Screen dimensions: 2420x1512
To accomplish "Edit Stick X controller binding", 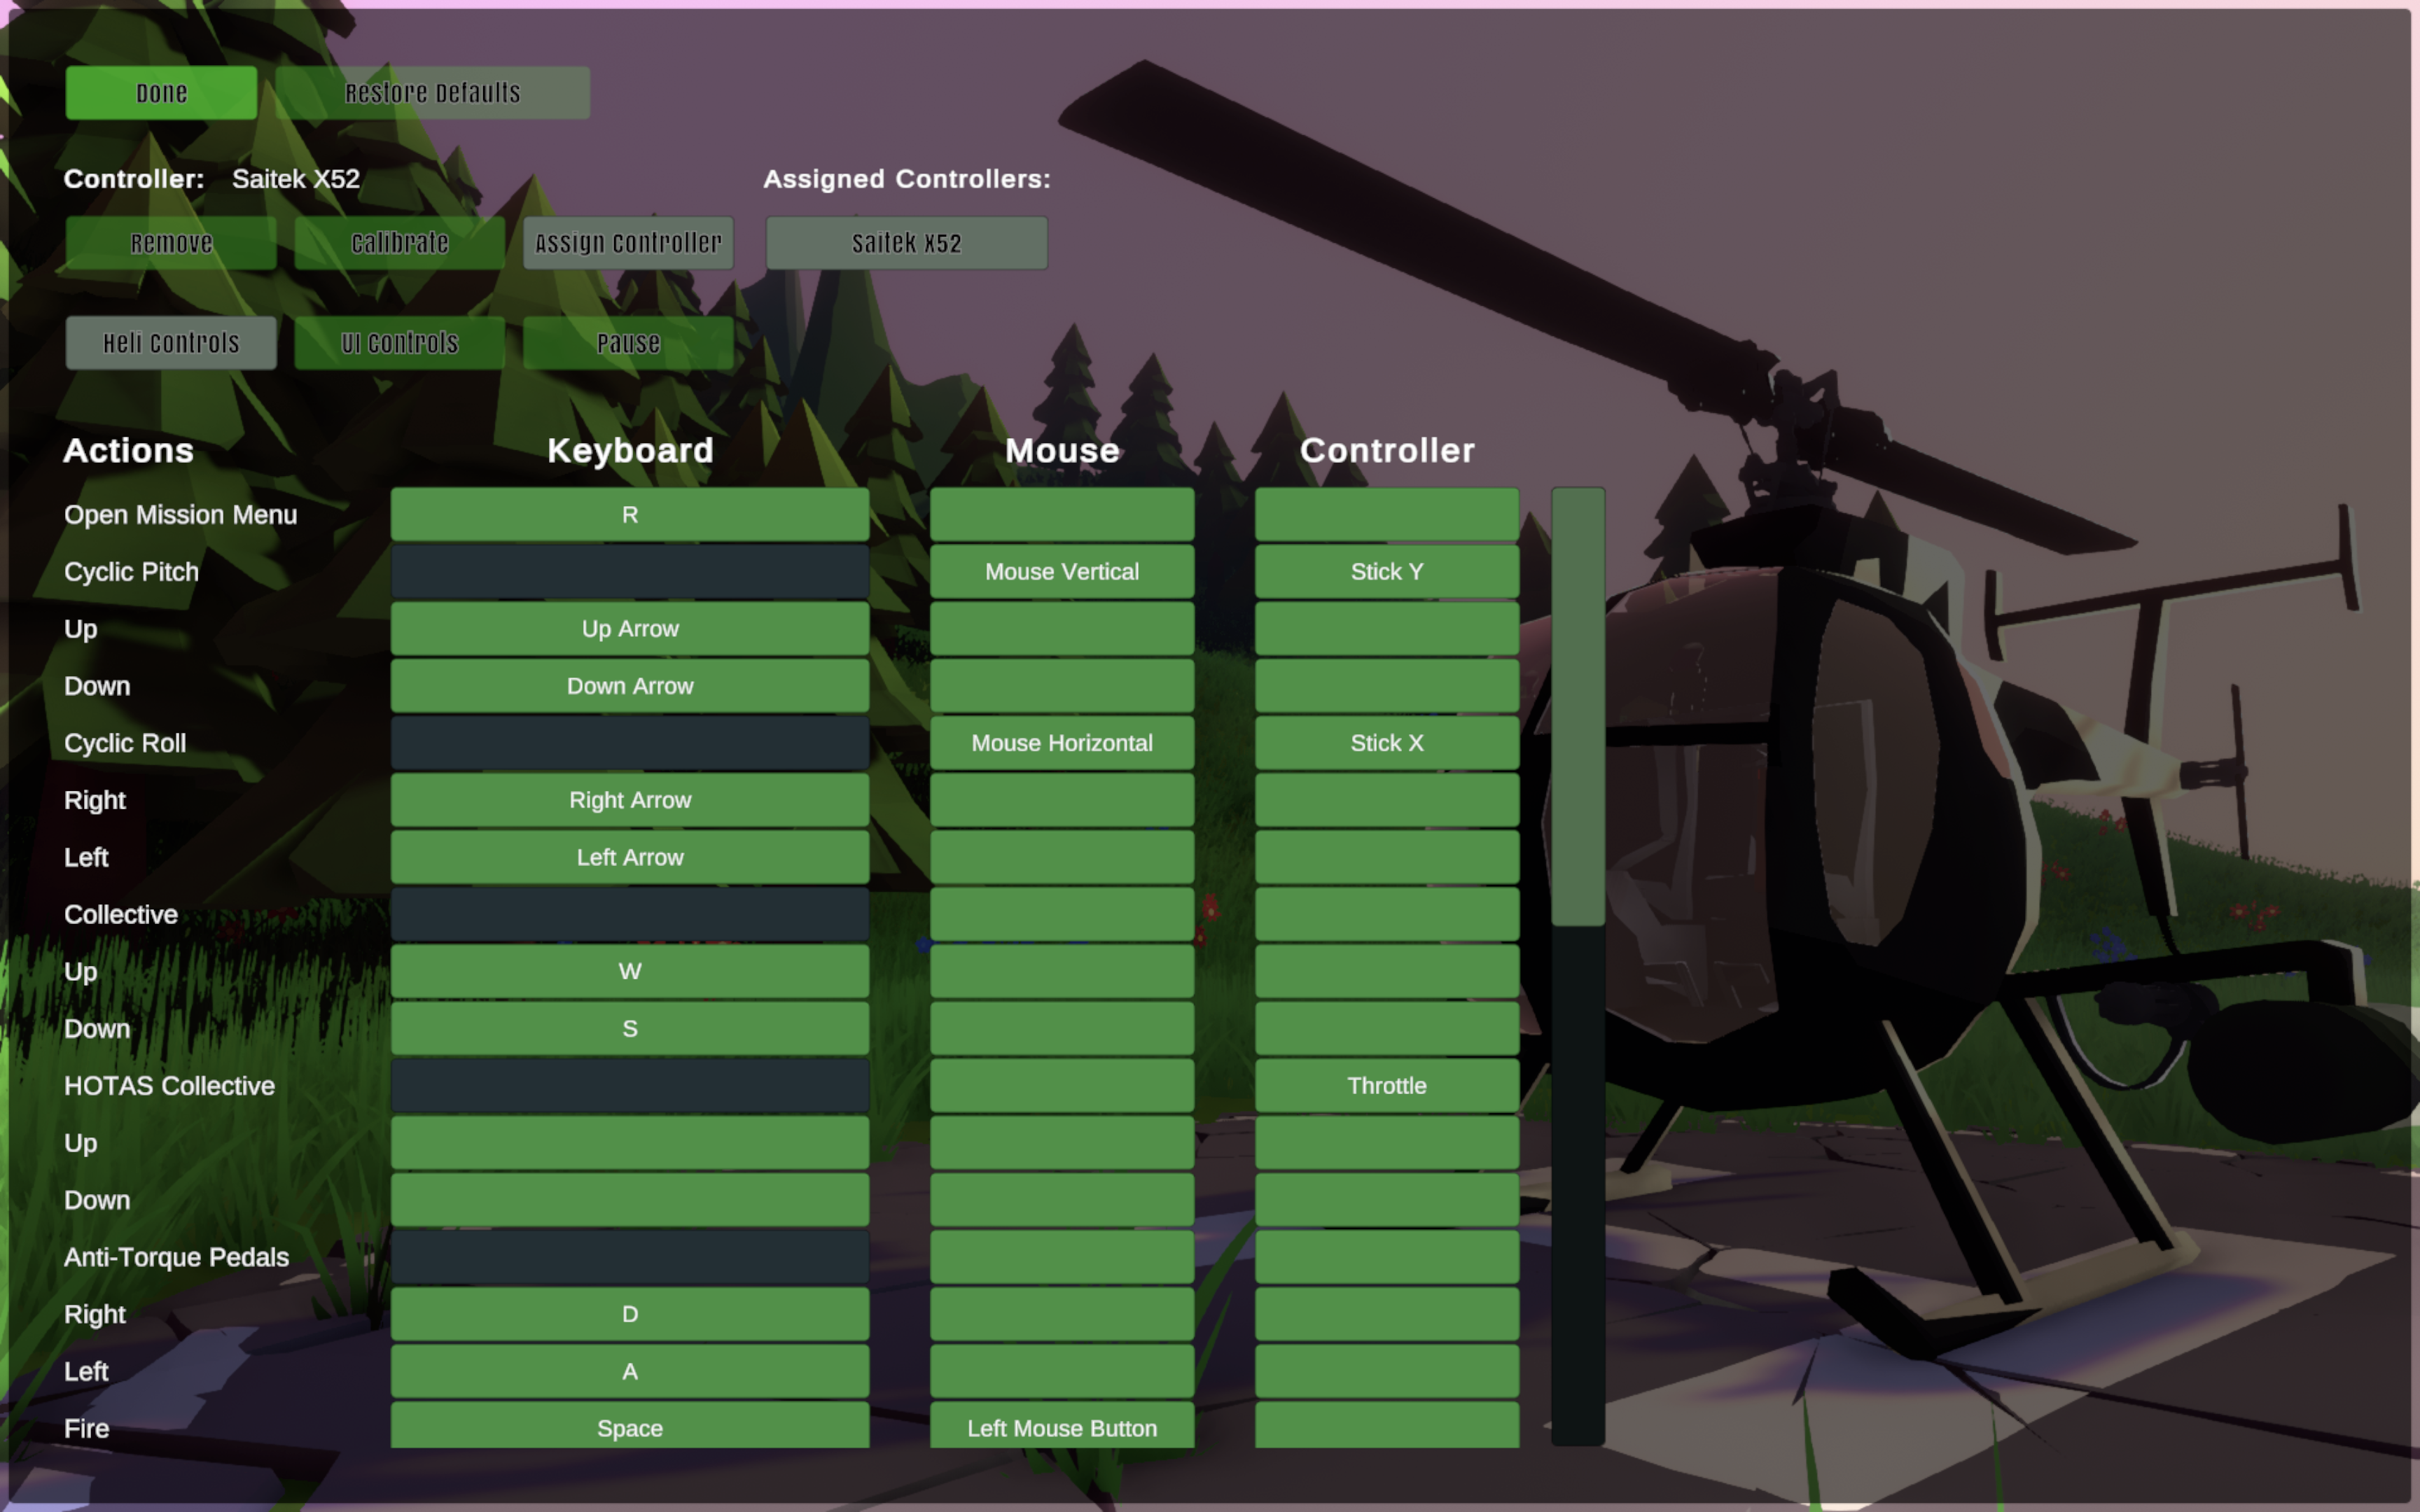I will 1386,743.
